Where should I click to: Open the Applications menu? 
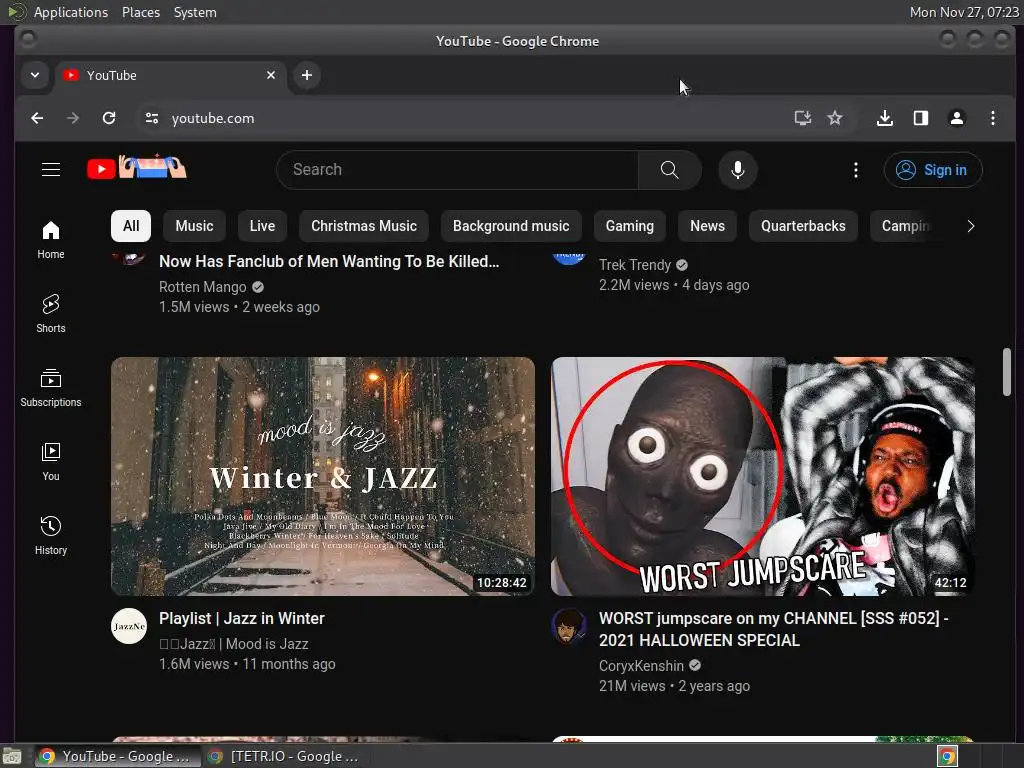(x=71, y=12)
